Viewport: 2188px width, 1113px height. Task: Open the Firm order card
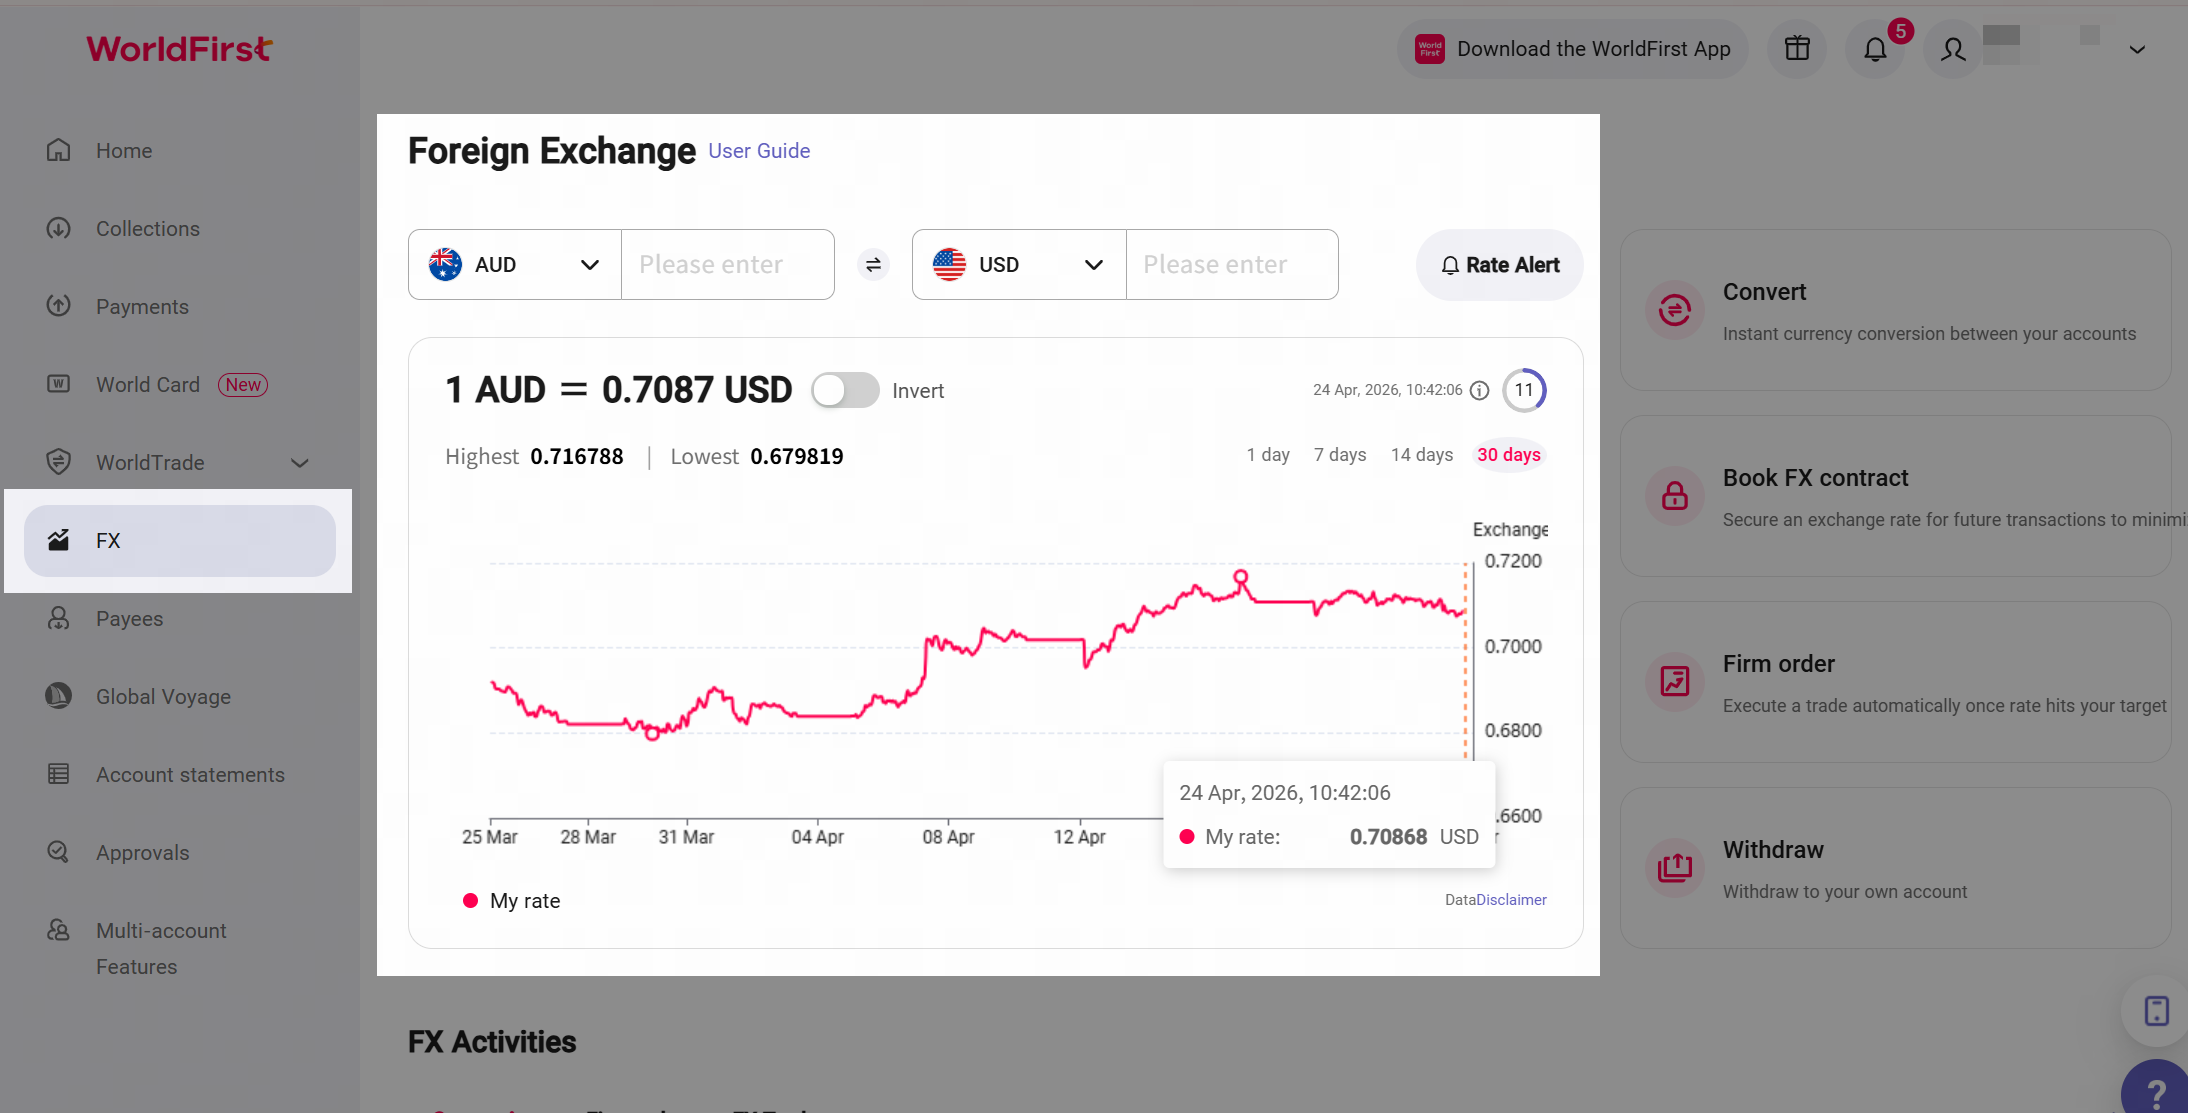tap(1896, 682)
